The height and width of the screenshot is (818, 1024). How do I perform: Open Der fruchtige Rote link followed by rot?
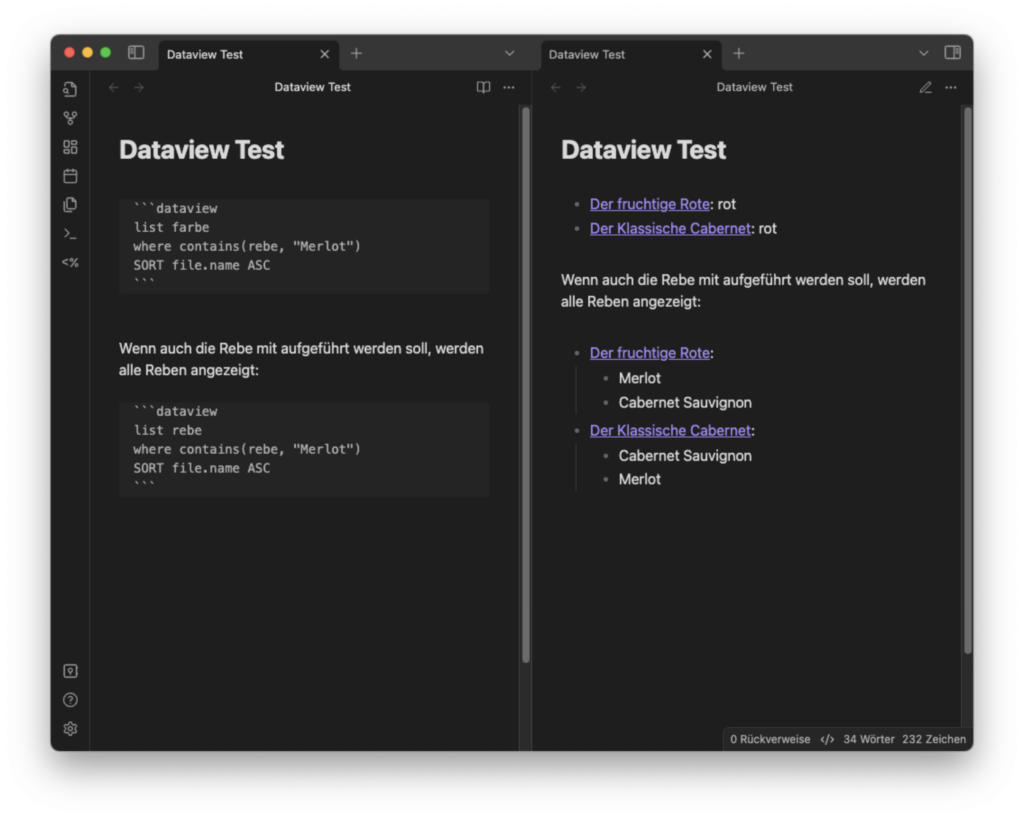pos(650,204)
